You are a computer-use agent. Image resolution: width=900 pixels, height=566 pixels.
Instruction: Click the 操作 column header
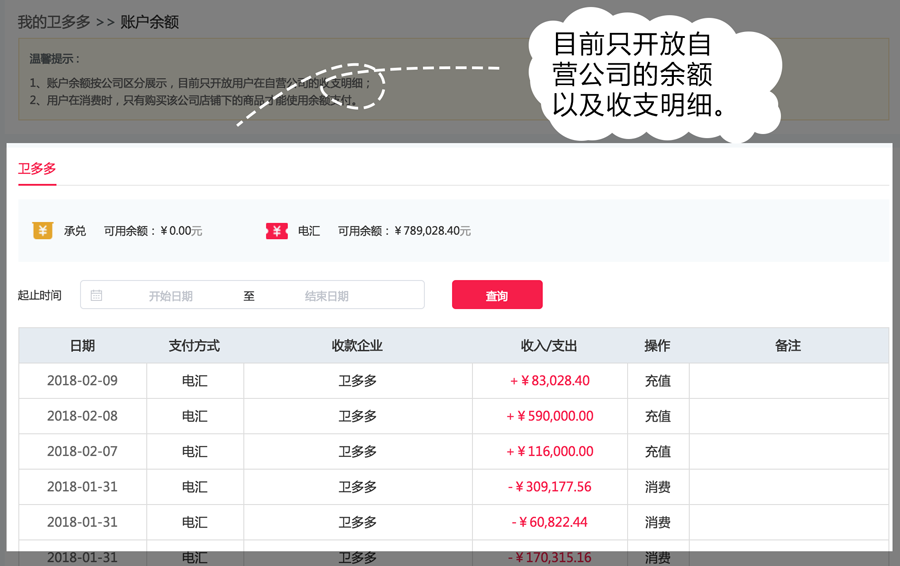[x=657, y=346]
